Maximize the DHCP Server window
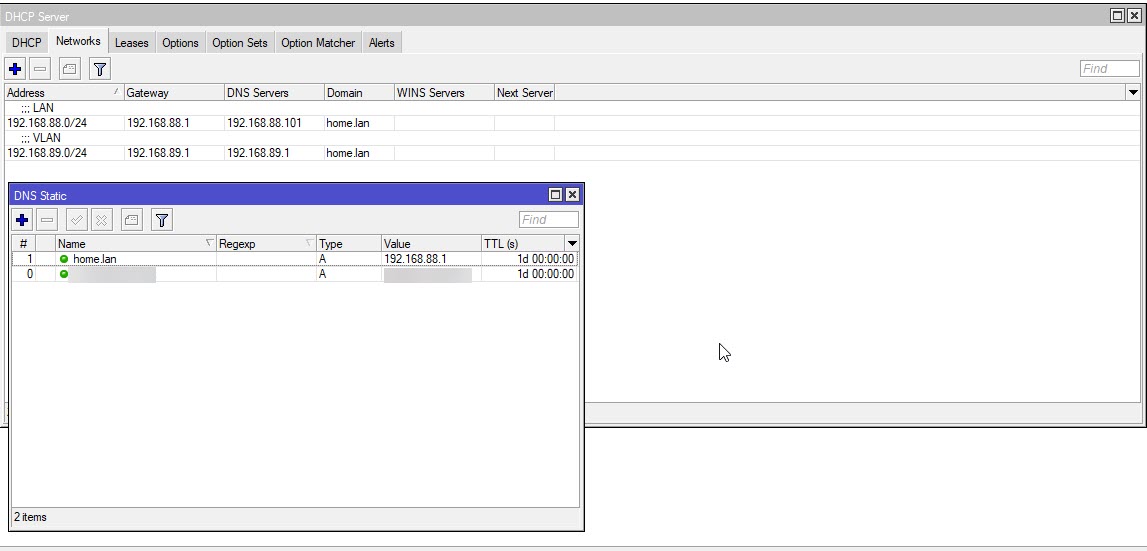Viewport: 1147px width, 551px height. (1118, 16)
